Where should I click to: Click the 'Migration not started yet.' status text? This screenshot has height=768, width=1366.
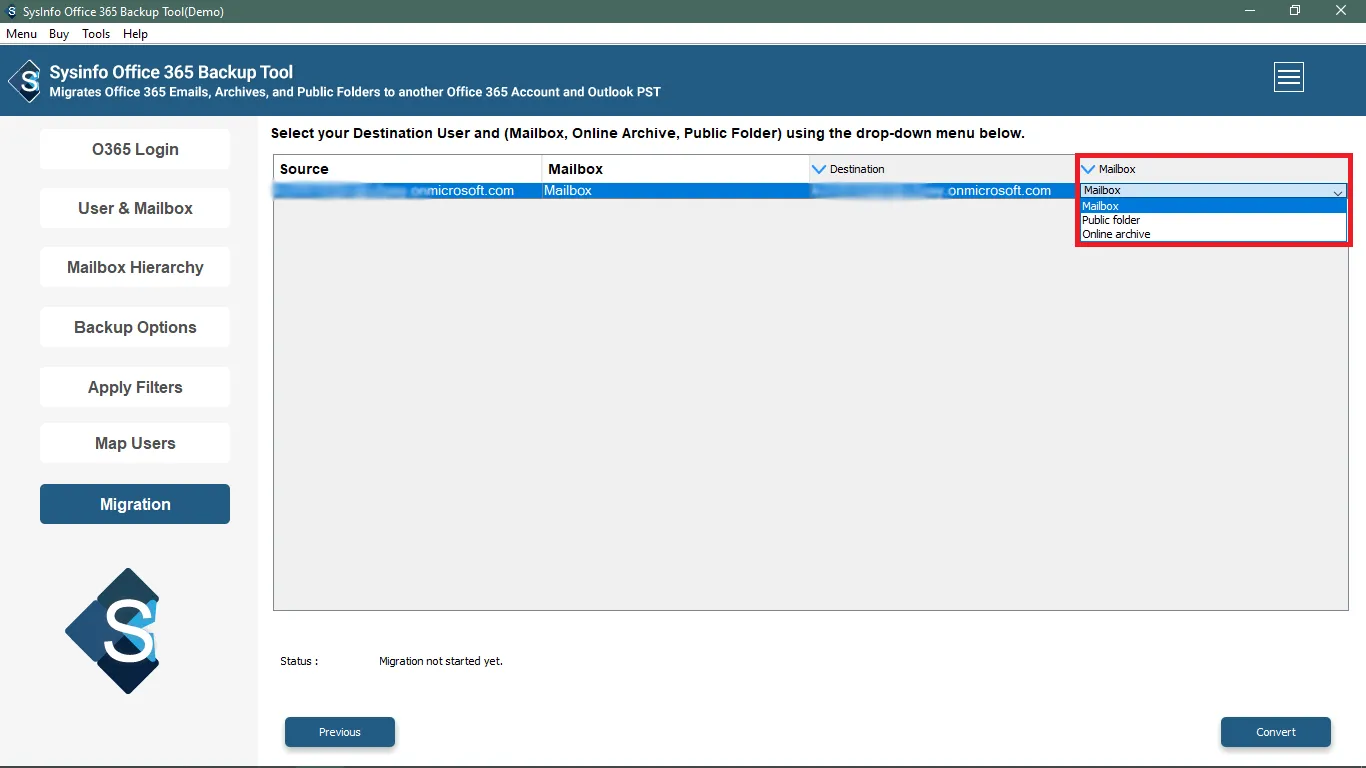click(441, 661)
